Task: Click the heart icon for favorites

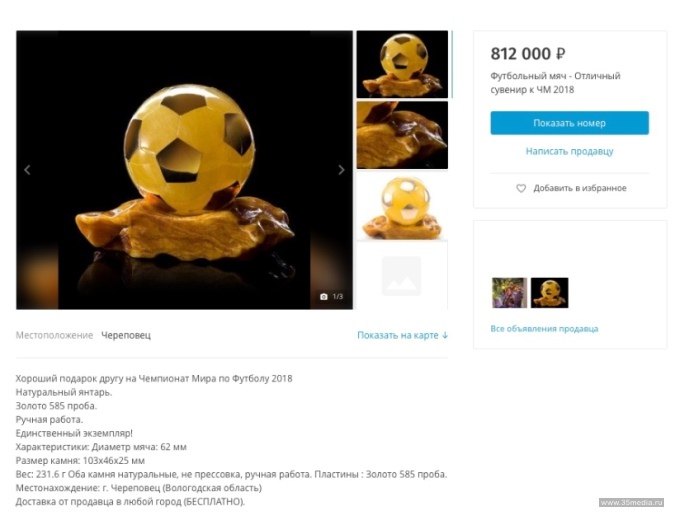Action: tap(521, 188)
